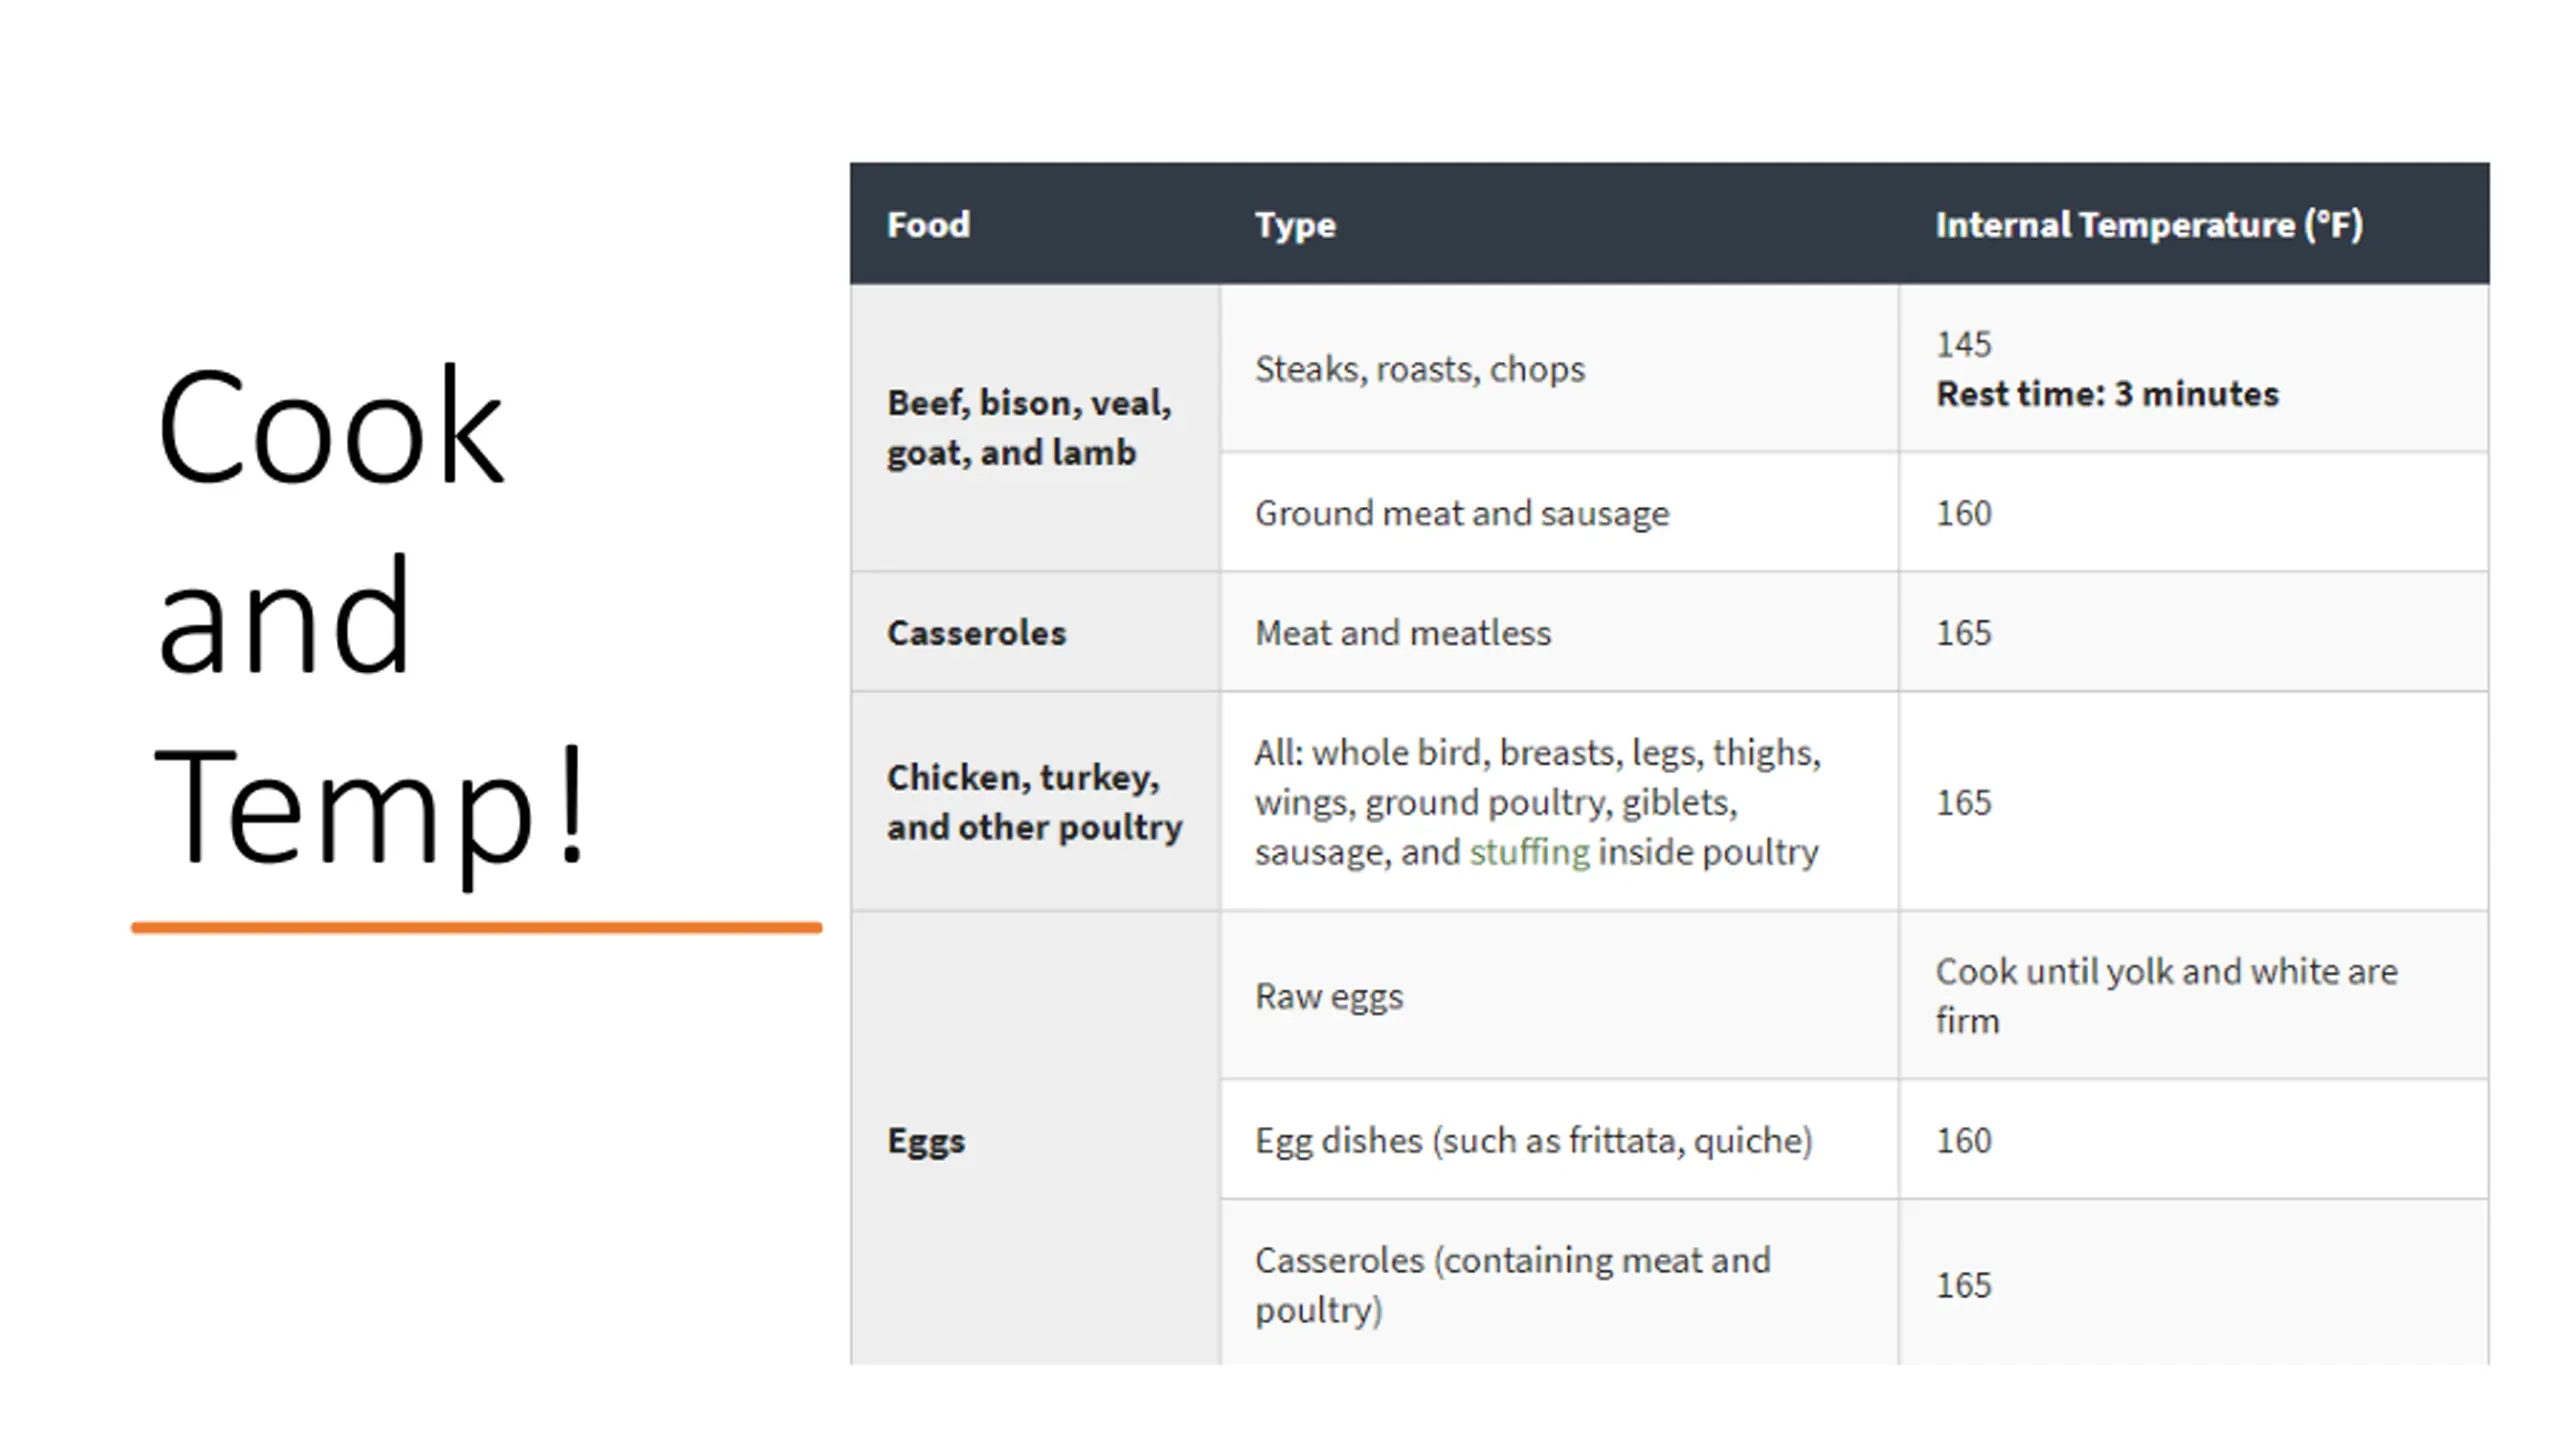Screen dimensions: 2560x1440
Task: Select the "Meat and meatless" cell
Action: 1402,633
